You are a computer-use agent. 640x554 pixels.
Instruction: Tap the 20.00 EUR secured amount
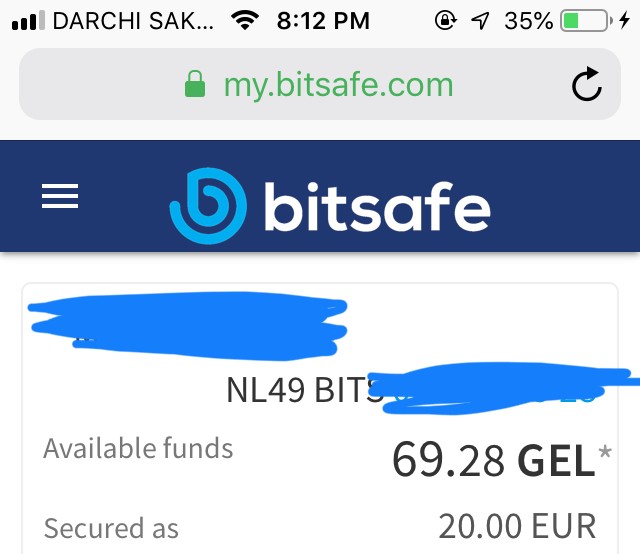517,527
